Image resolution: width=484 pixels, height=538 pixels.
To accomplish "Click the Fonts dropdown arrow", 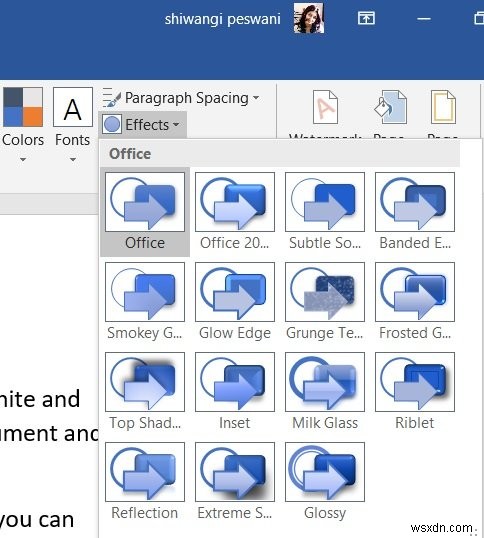I will click(x=73, y=159).
